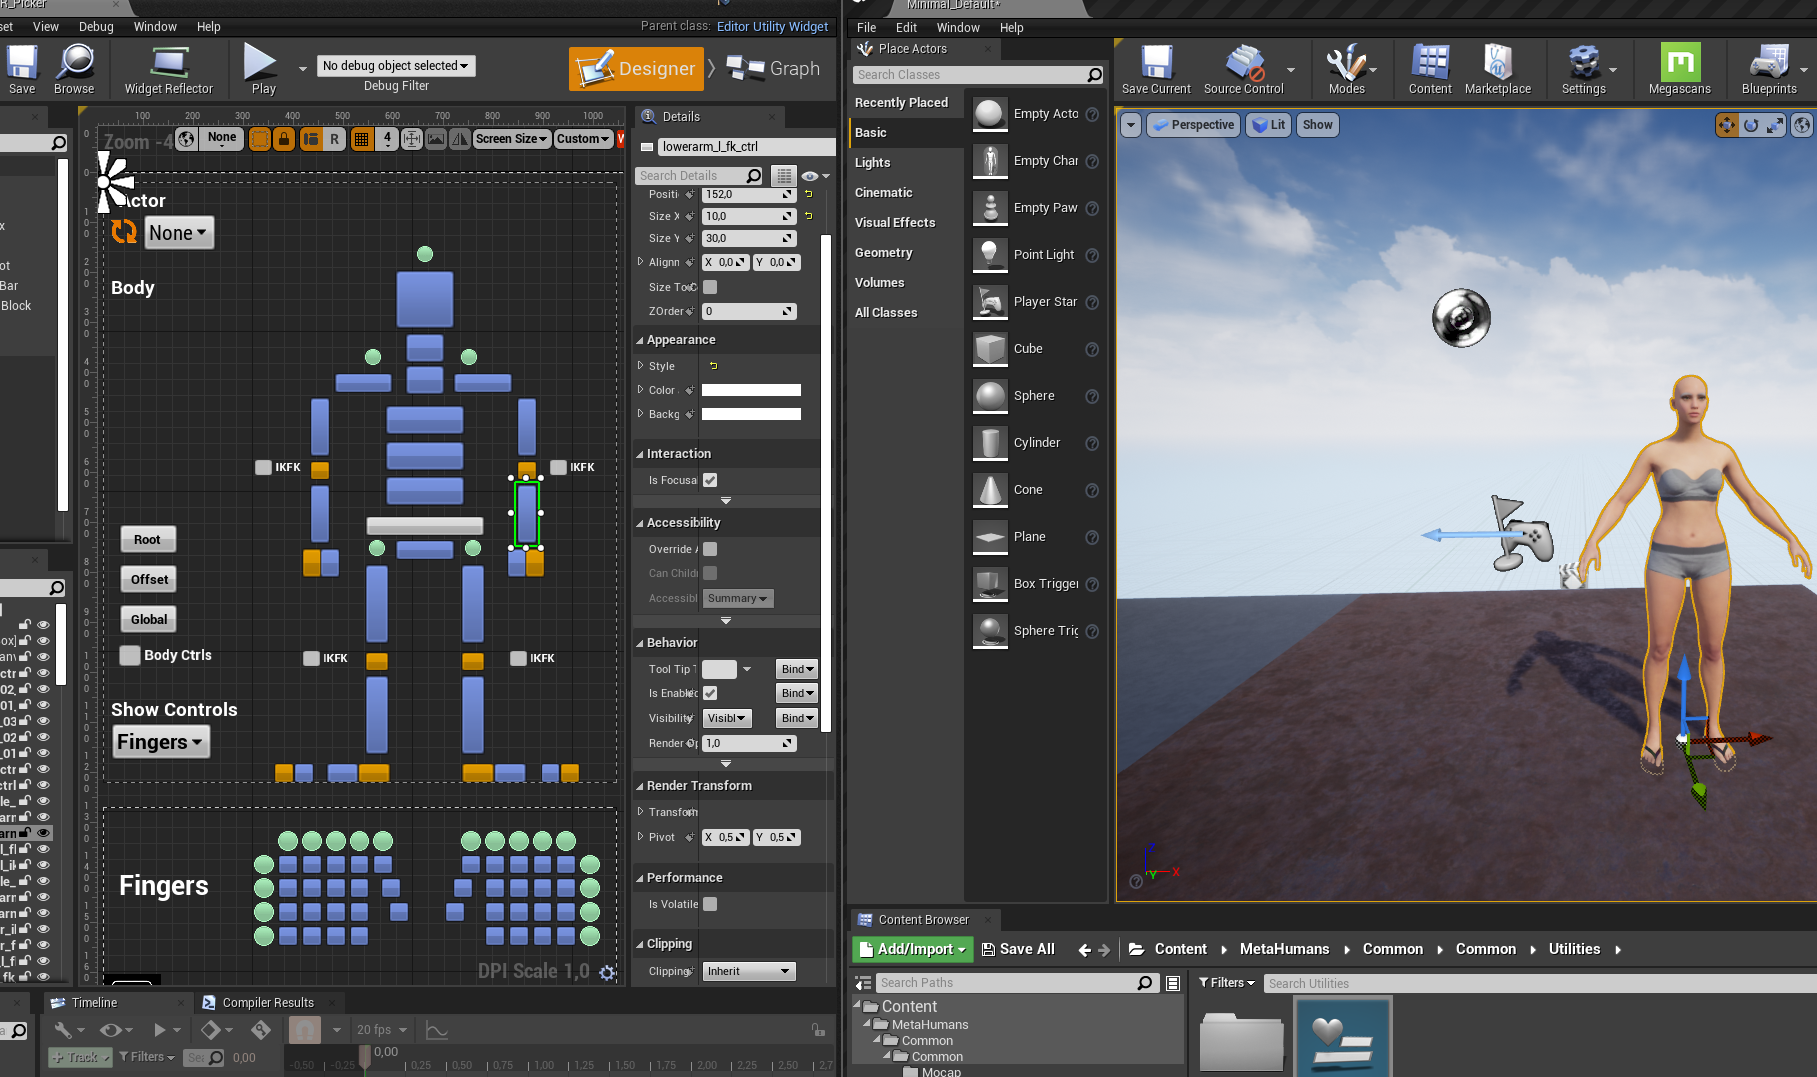Open the Fingers dropdown under Show Controls
The image size is (1817, 1077).
[x=160, y=742]
